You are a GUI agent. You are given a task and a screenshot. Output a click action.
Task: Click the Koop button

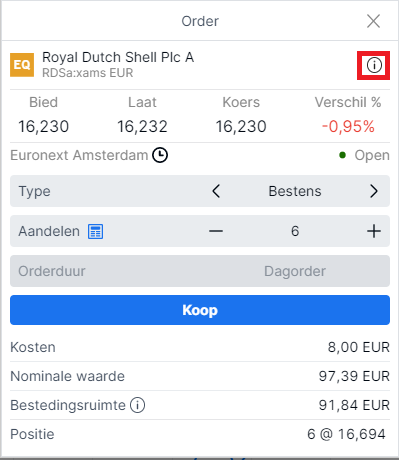[x=200, y=310]
